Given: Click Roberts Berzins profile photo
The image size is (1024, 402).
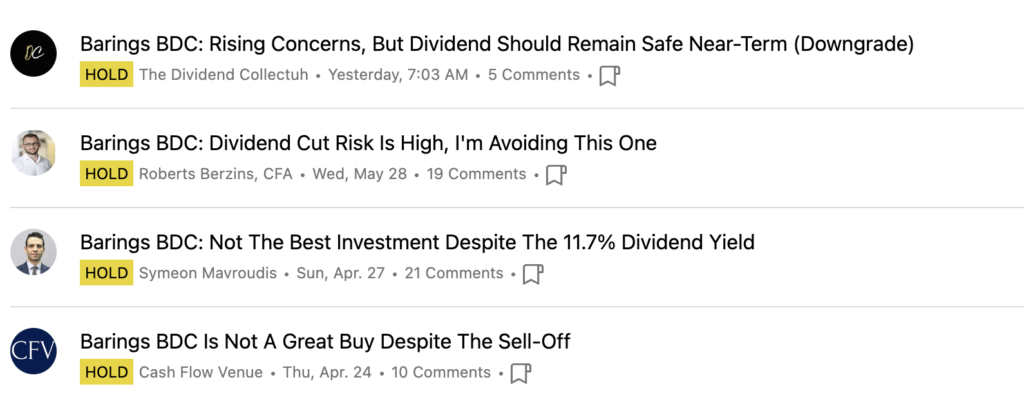Looking at the screenshot, I should pyautogui.click(x=33, y=153).
